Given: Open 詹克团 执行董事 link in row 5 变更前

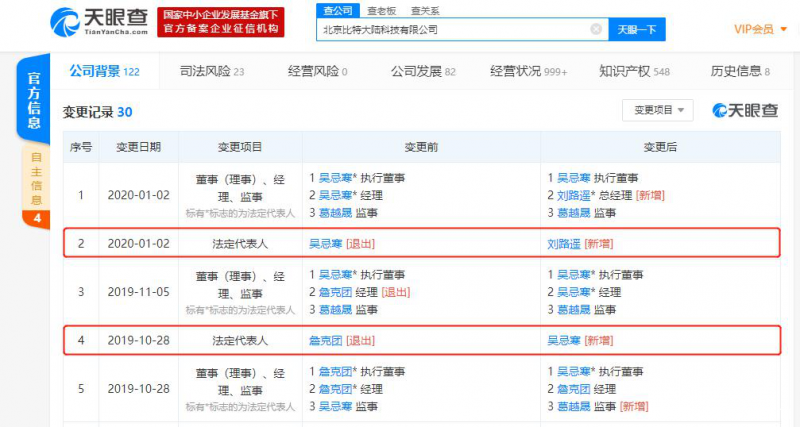Looking at the screenshot, I should click(x=335, y=372).
